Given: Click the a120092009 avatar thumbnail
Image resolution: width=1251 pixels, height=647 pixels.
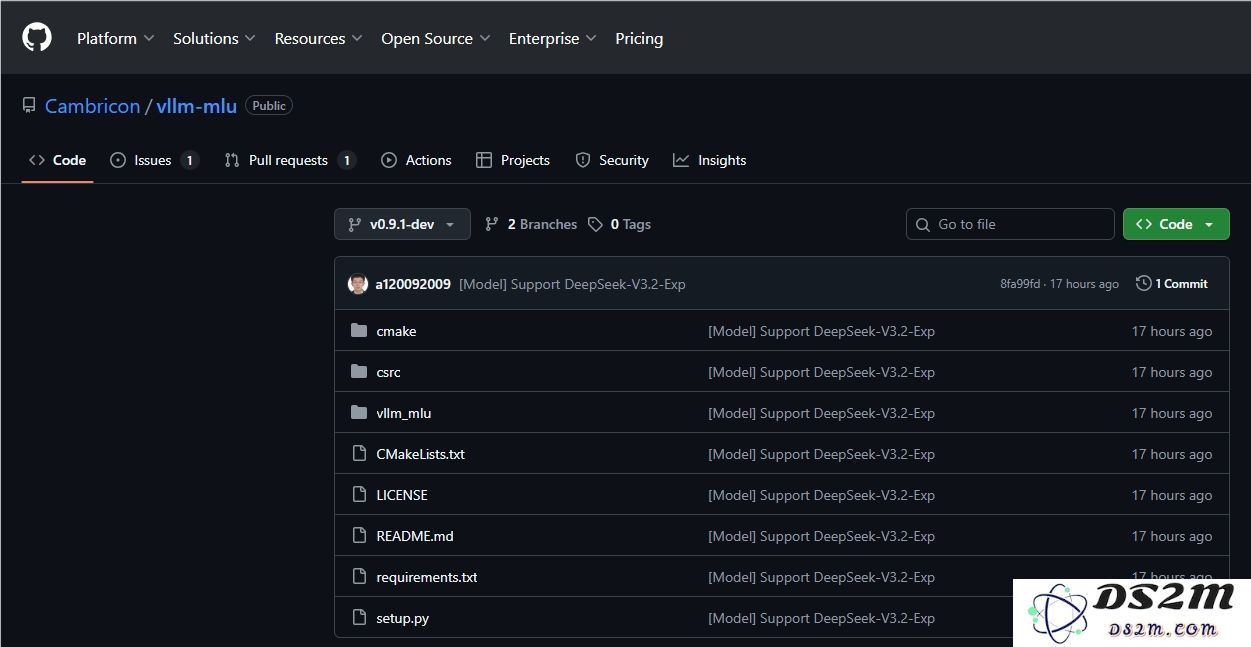Looking at the screenshot, I should tap(358, 283).
